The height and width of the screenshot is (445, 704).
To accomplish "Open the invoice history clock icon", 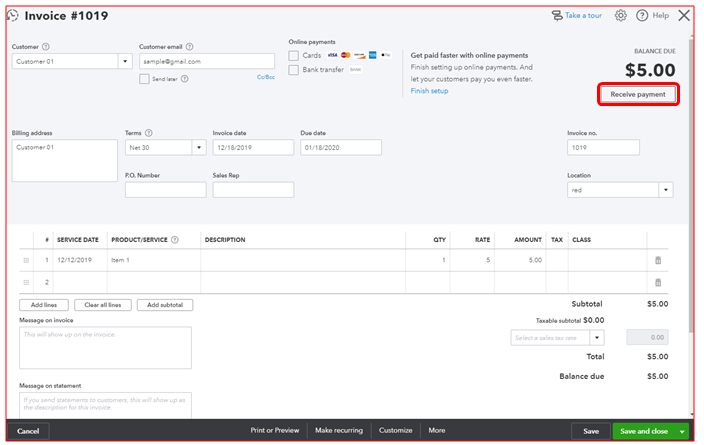I will 12,16.
